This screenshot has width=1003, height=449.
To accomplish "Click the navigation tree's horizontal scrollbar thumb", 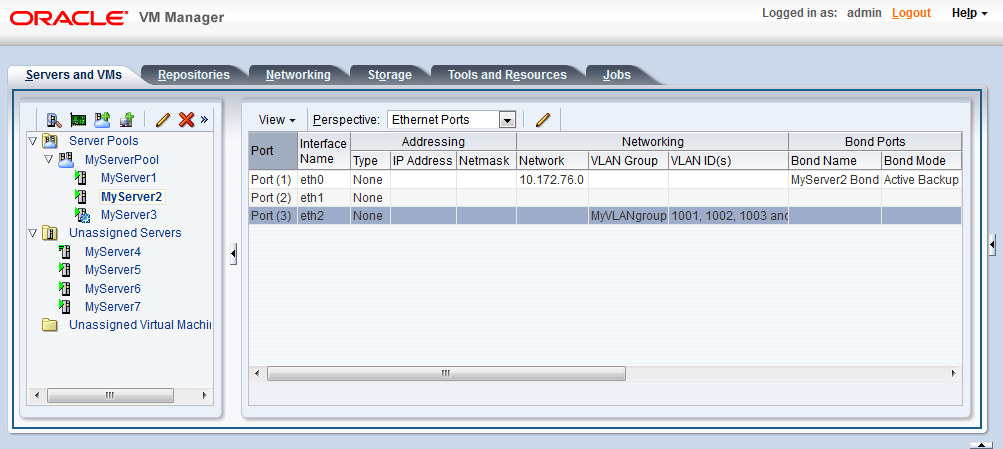I will 110,395.
